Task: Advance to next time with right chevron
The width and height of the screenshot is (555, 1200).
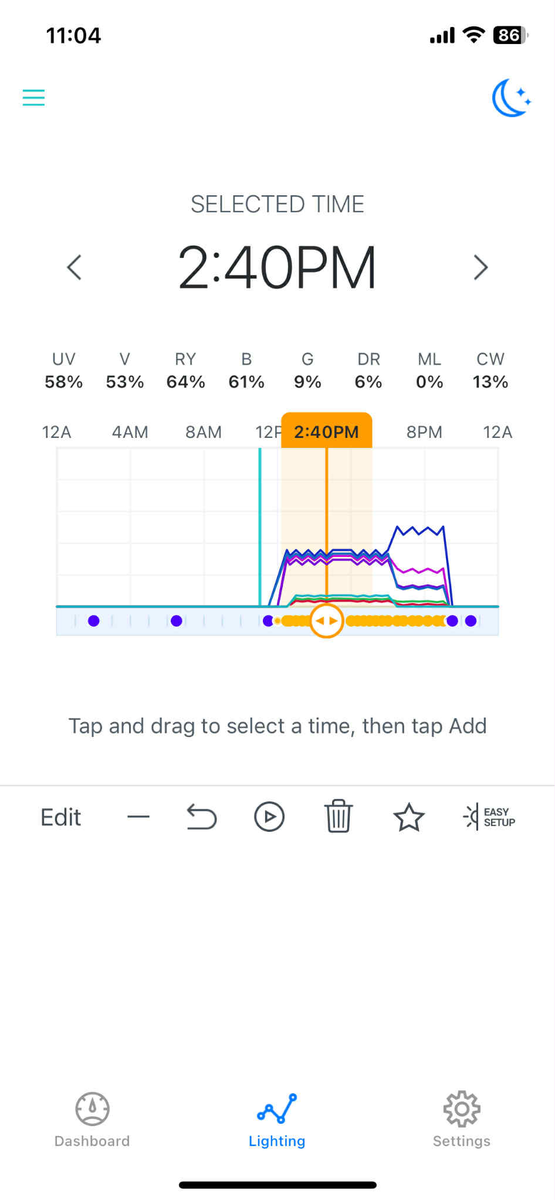Action: click(481, 267)
